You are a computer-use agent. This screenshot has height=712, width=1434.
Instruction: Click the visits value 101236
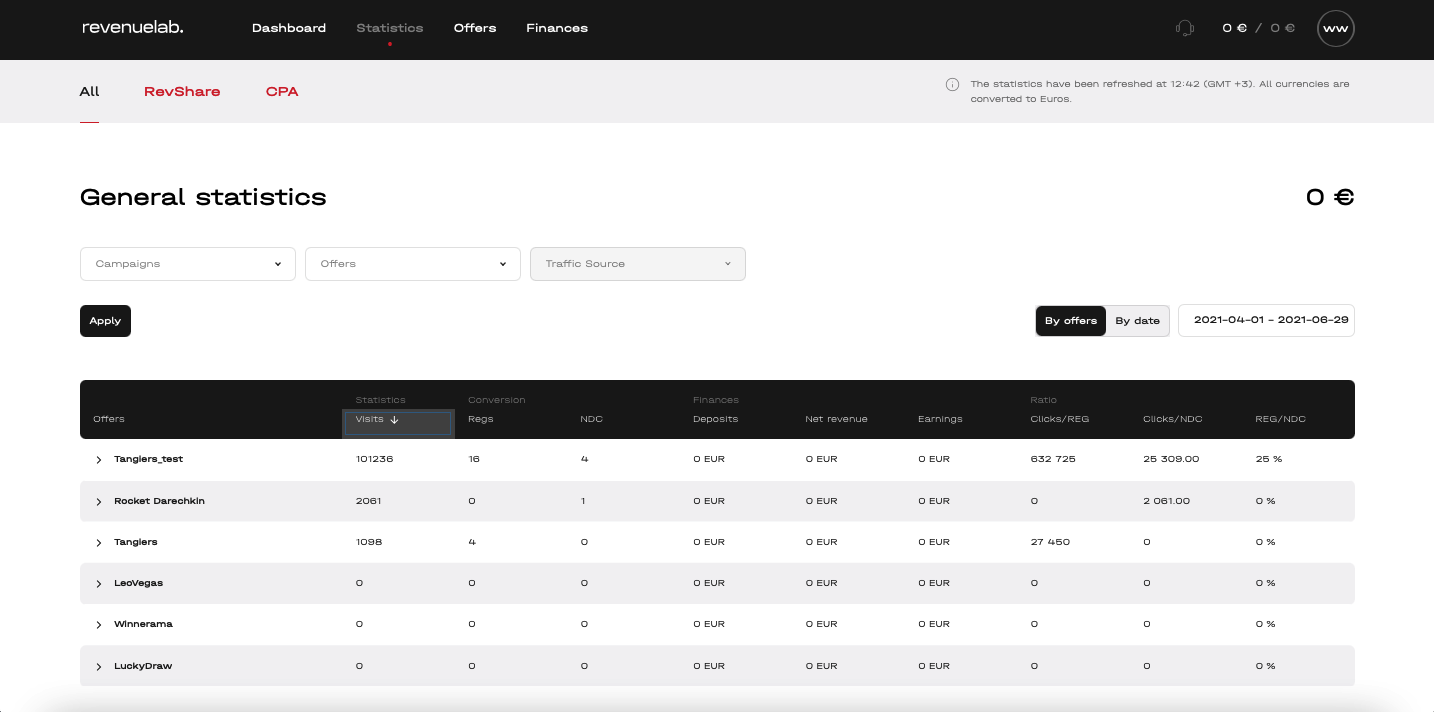click(x=373, y=459)
